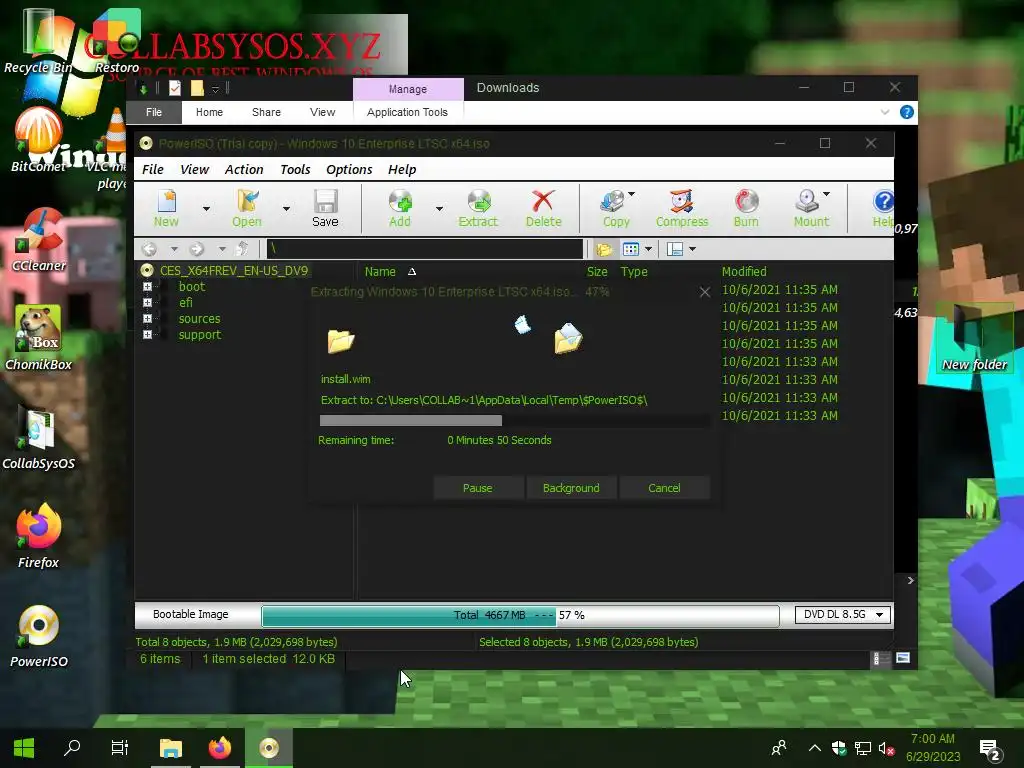Click the Back navigation arrow in PowerISO
Image resolution: width=1024 pixels, height=768 pixels.
150,249
